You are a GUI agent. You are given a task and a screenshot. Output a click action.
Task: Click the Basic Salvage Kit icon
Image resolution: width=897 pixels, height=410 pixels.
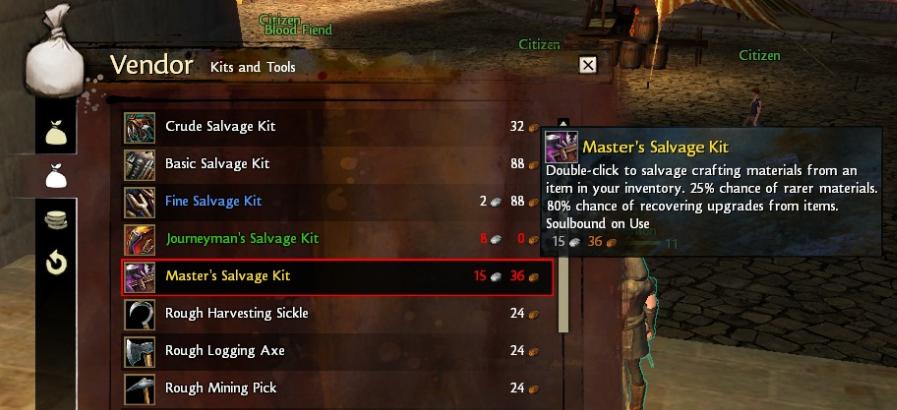pyautogui.click(x=140, y=165)
